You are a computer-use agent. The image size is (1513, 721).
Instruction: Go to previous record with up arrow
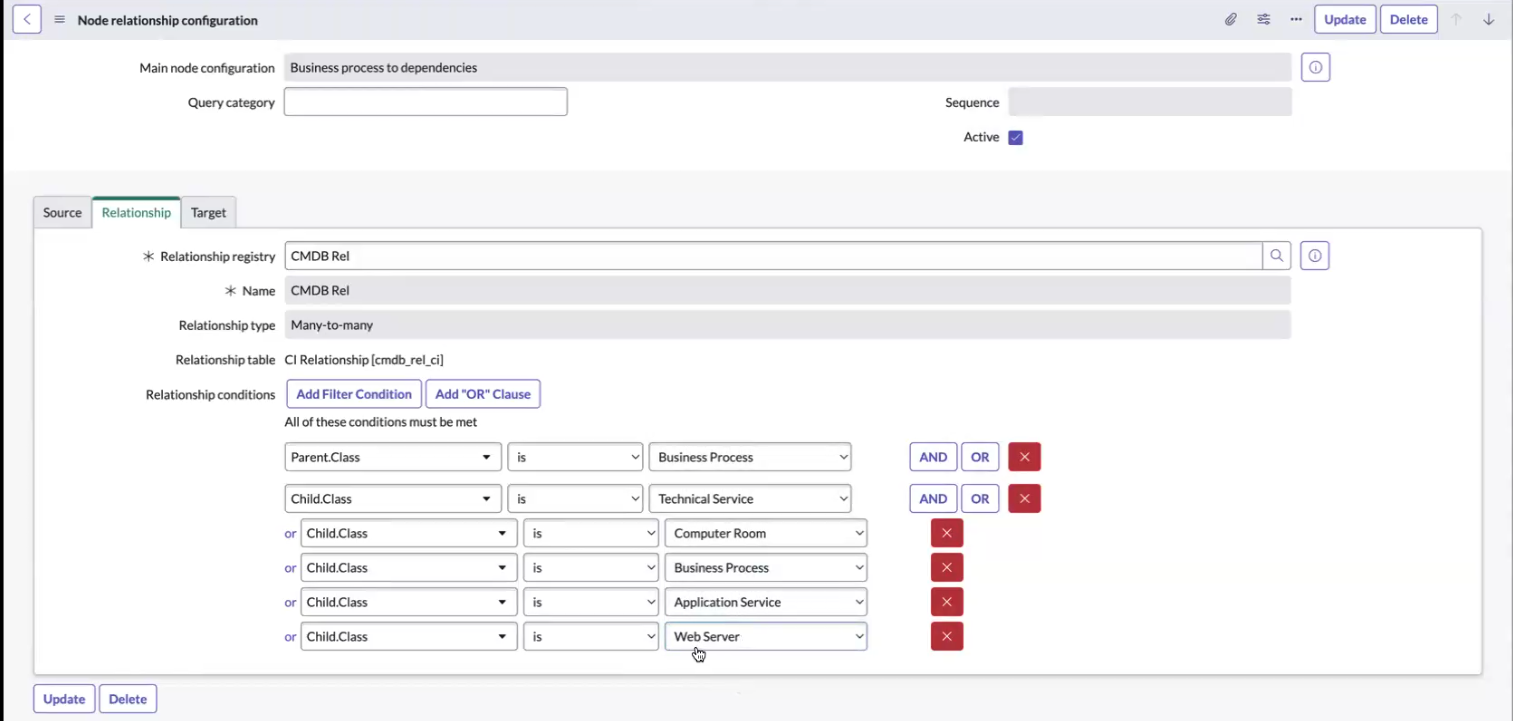(x=1457, y=19)
